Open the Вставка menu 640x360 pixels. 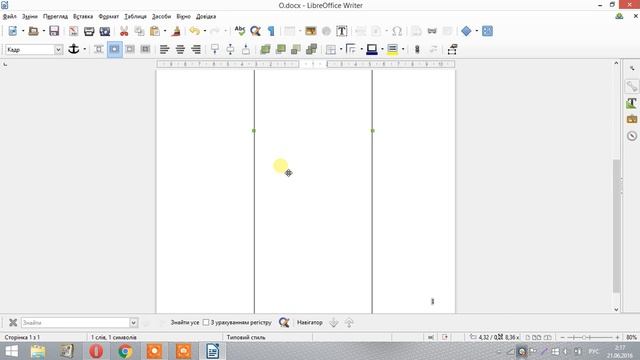pos(83,16)
